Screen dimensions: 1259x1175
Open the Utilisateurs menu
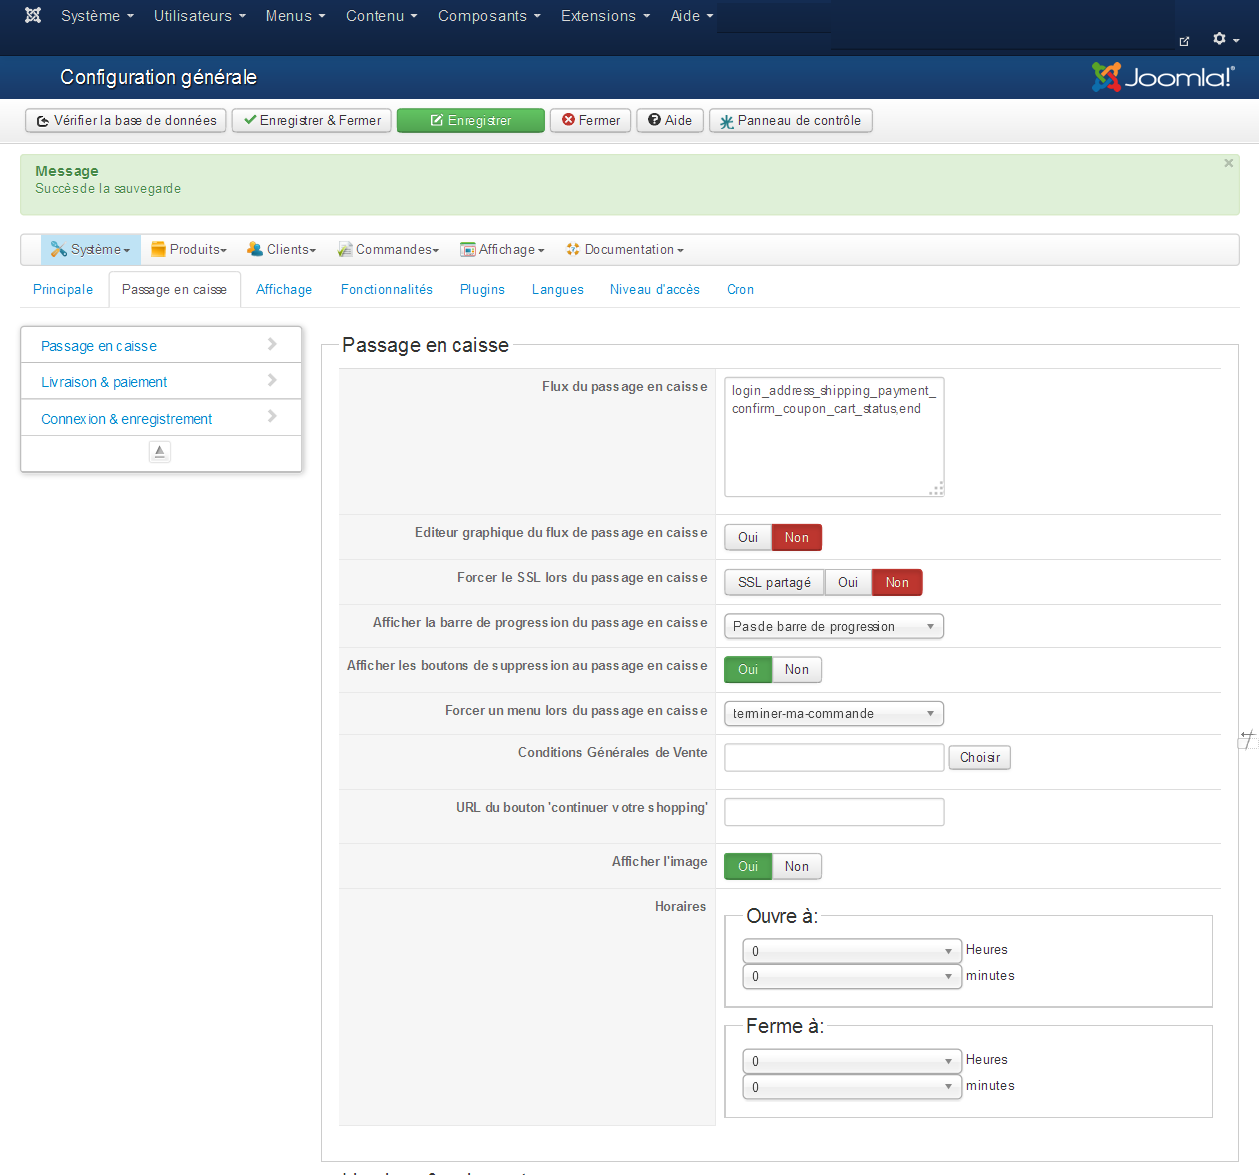(x=199, y=15)
